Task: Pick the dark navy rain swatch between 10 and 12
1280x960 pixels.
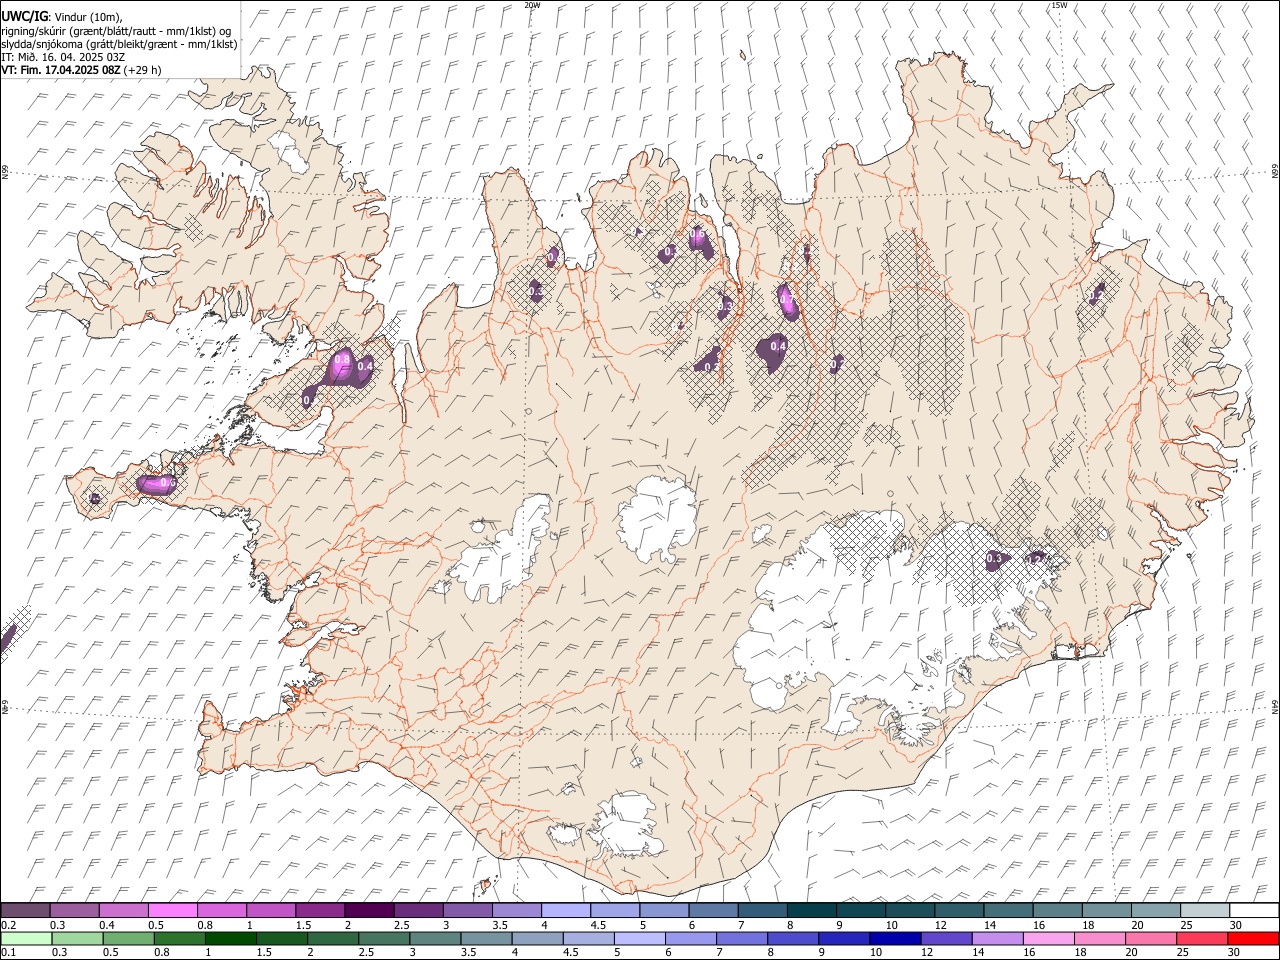Action: click(x=893, y=939)
